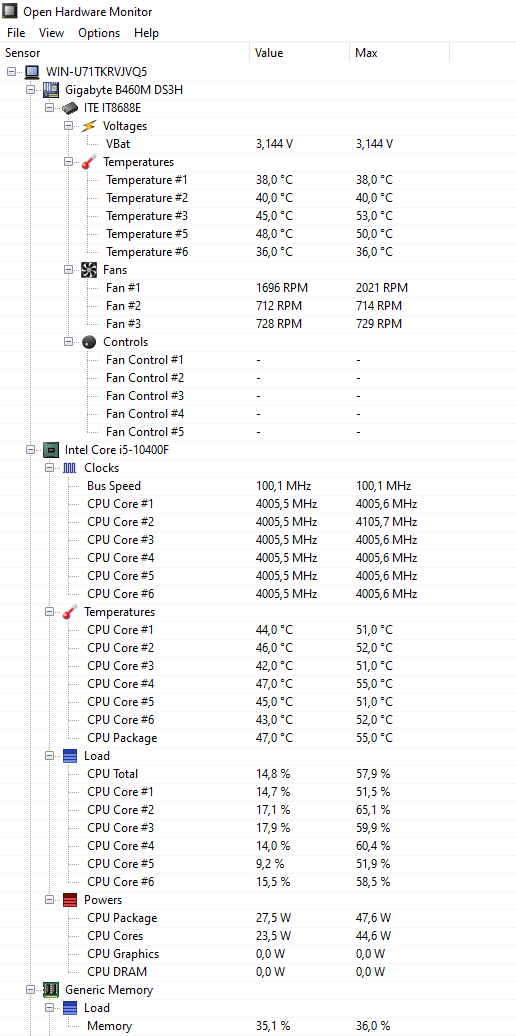Click the waveform Clocks icon

[70, 468]
